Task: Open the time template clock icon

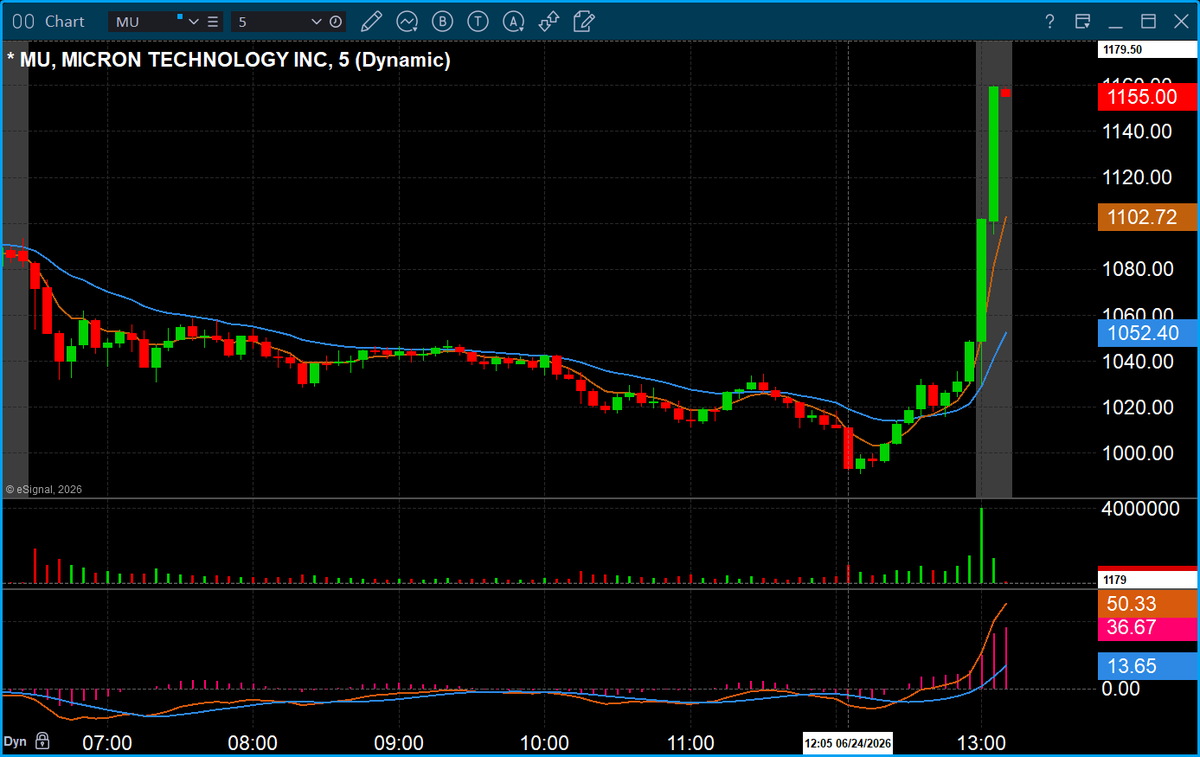Action: pyautogui.click(x=335, y=21)
